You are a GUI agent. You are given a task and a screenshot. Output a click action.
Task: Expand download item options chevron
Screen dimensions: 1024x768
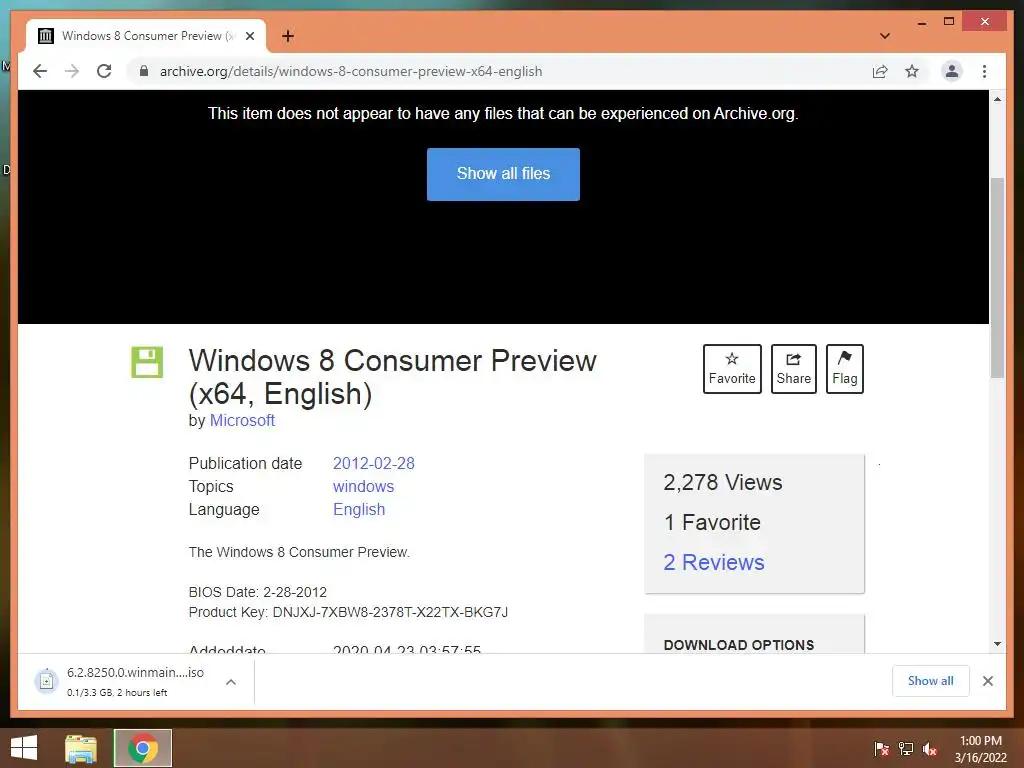[231, 682]
